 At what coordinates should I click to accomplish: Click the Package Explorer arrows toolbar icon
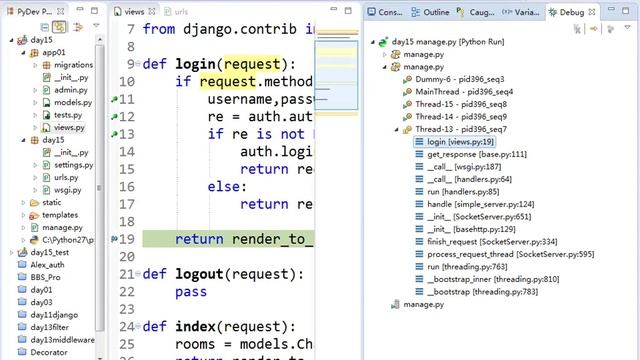78,27
